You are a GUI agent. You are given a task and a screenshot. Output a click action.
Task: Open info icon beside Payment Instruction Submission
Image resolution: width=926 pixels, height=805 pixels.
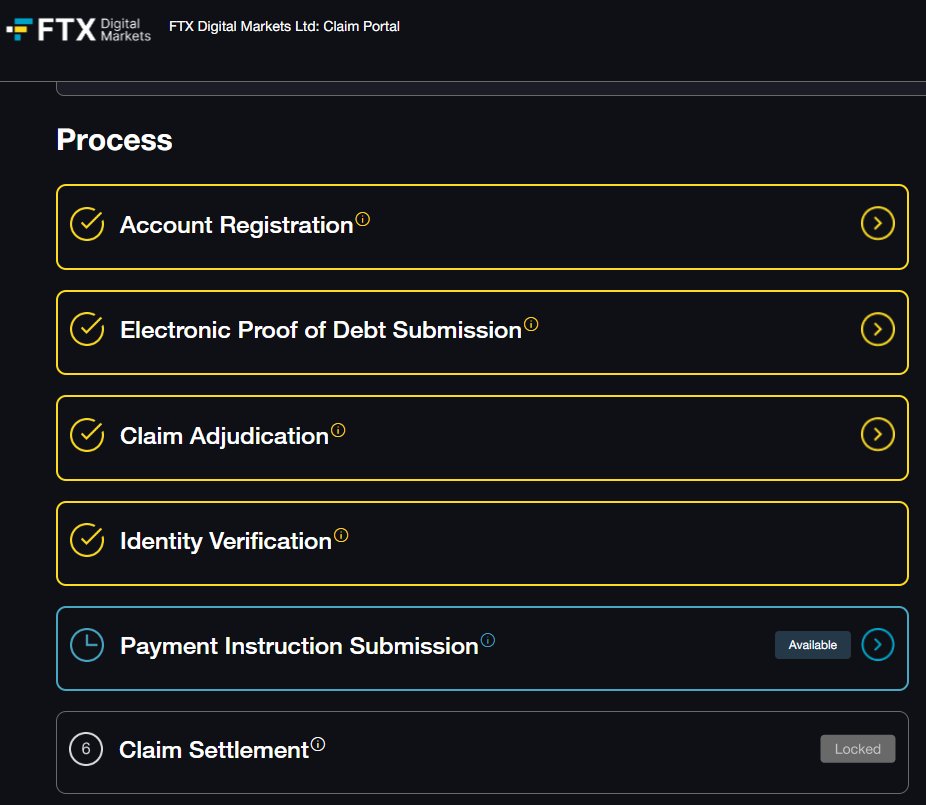coord(488,640)
